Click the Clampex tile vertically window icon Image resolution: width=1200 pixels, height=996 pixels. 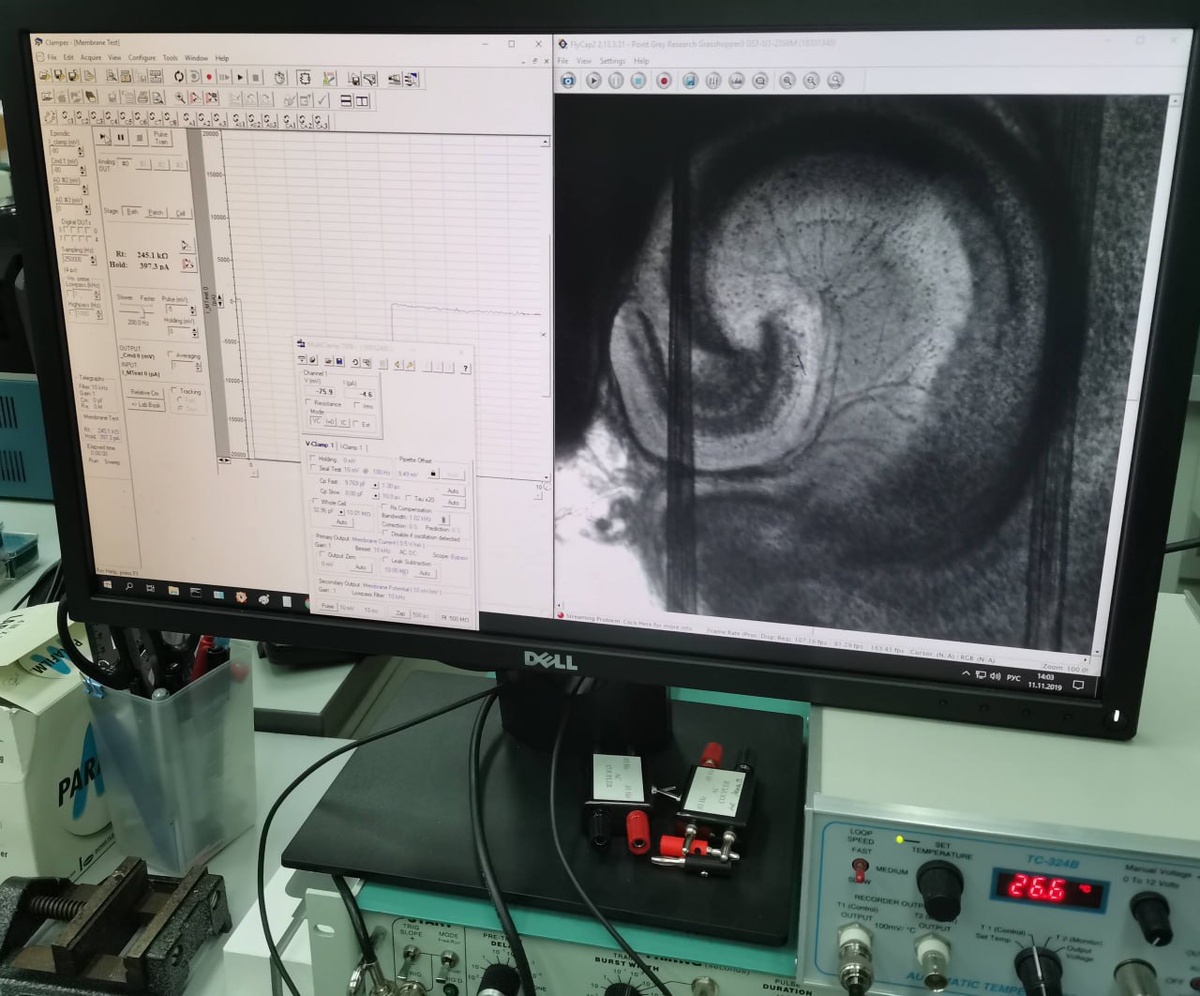point(362,100)
